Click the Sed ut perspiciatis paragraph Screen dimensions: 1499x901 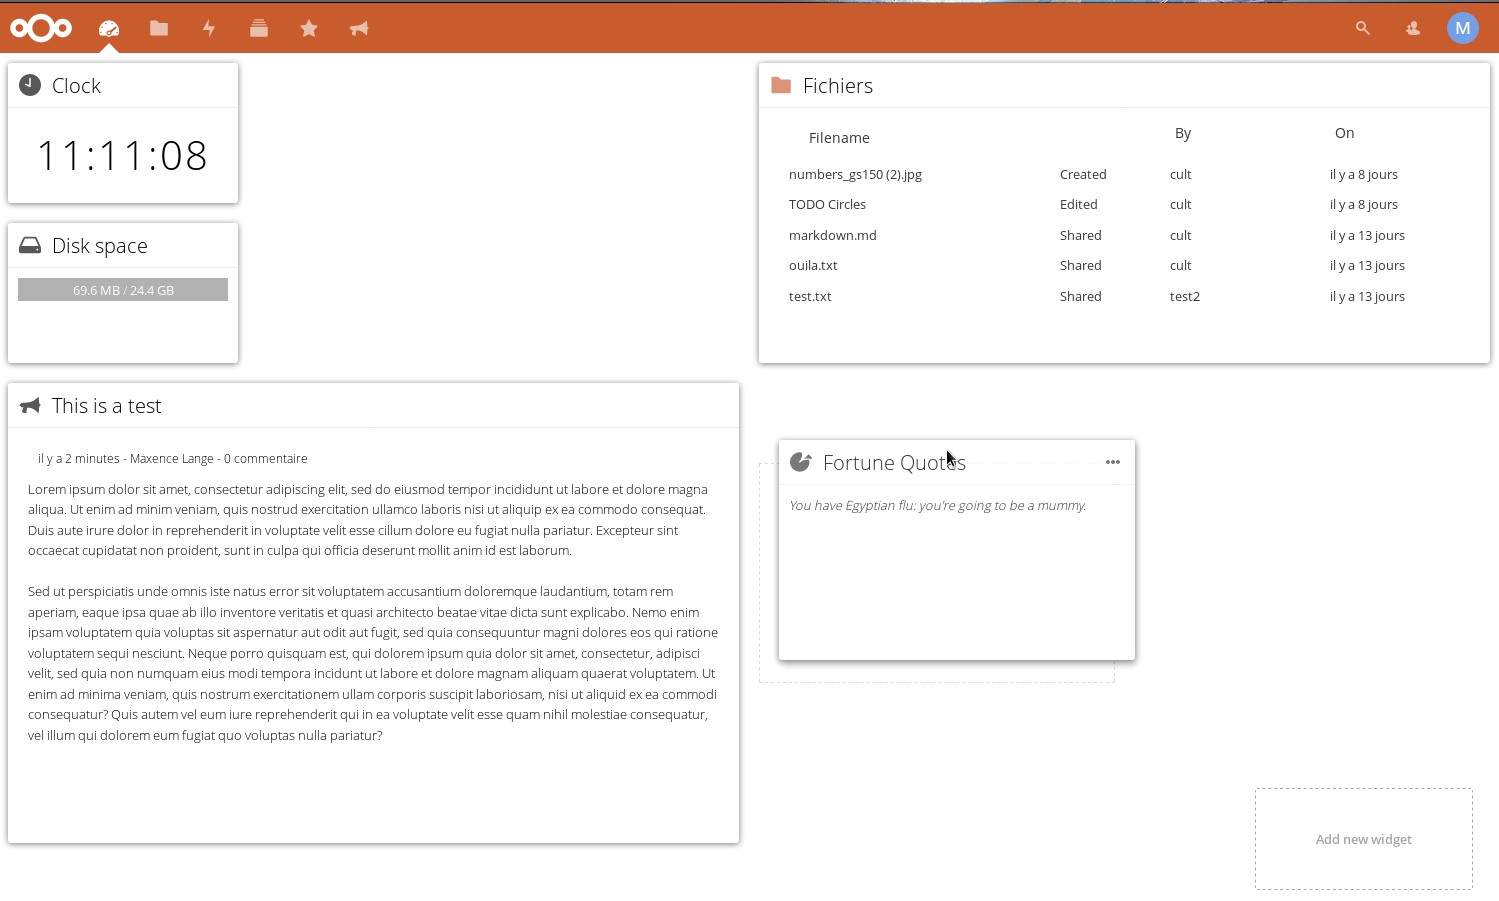point(373,663)
